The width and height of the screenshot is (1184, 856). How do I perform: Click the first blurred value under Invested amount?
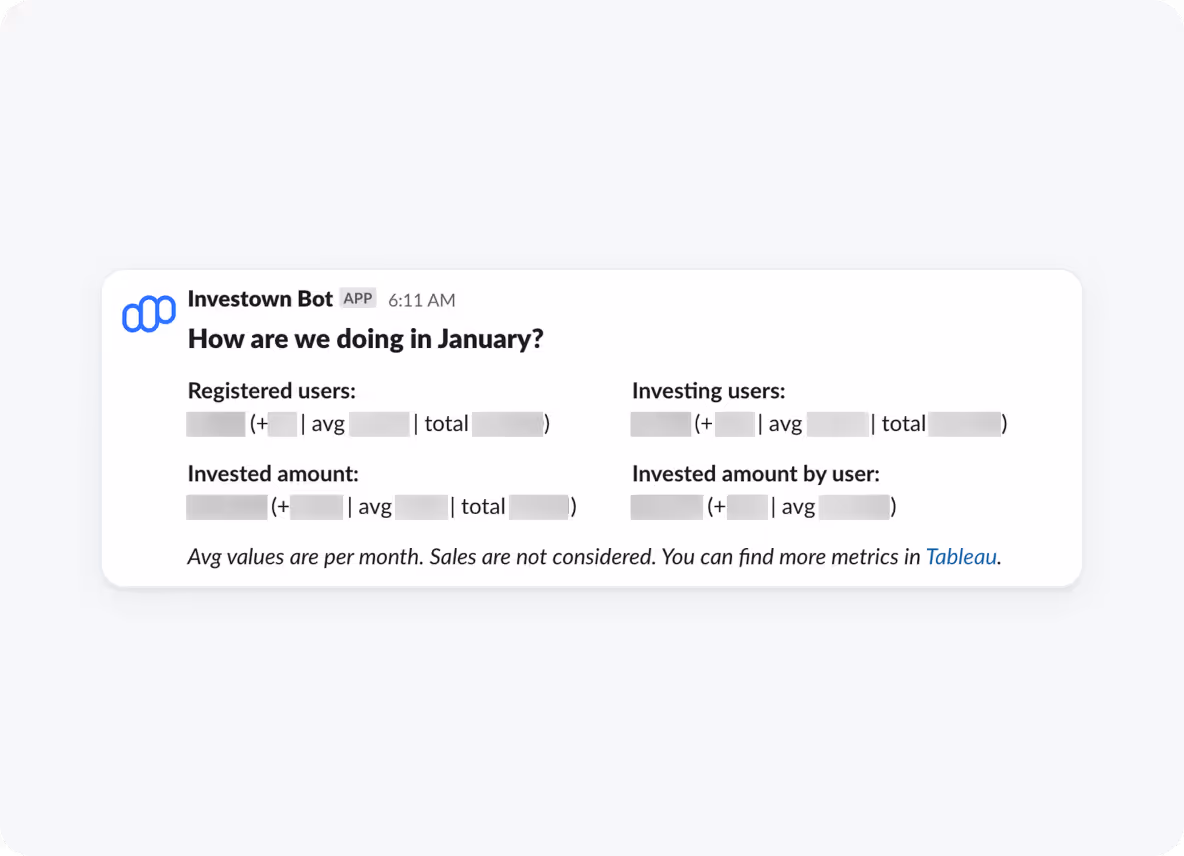click(x=227, y=507)
